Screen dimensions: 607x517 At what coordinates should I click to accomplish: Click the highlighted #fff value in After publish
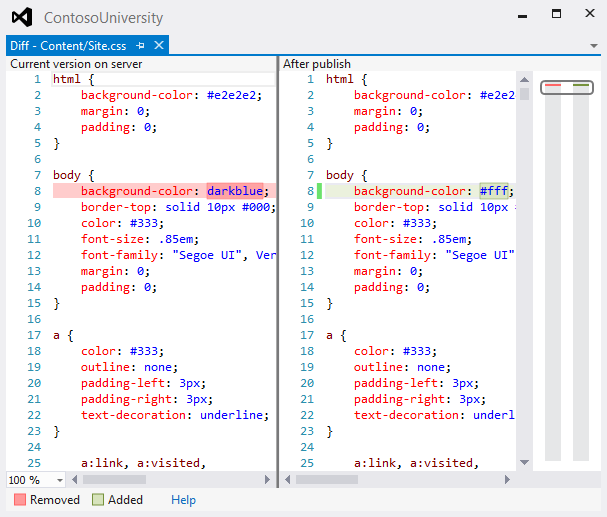(x=494, y=191)
